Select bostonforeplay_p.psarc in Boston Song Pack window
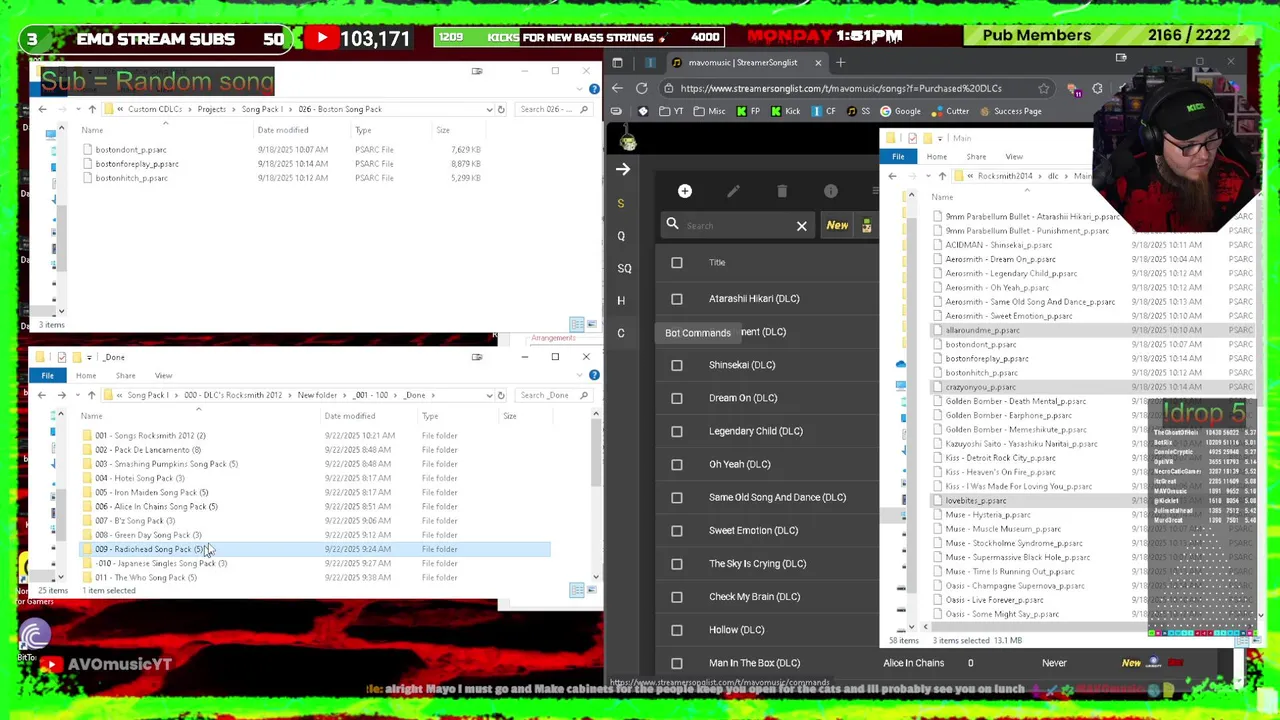The height and width of the screenshot is (720, 1280). pyautogui.click(x=137, y=164)
